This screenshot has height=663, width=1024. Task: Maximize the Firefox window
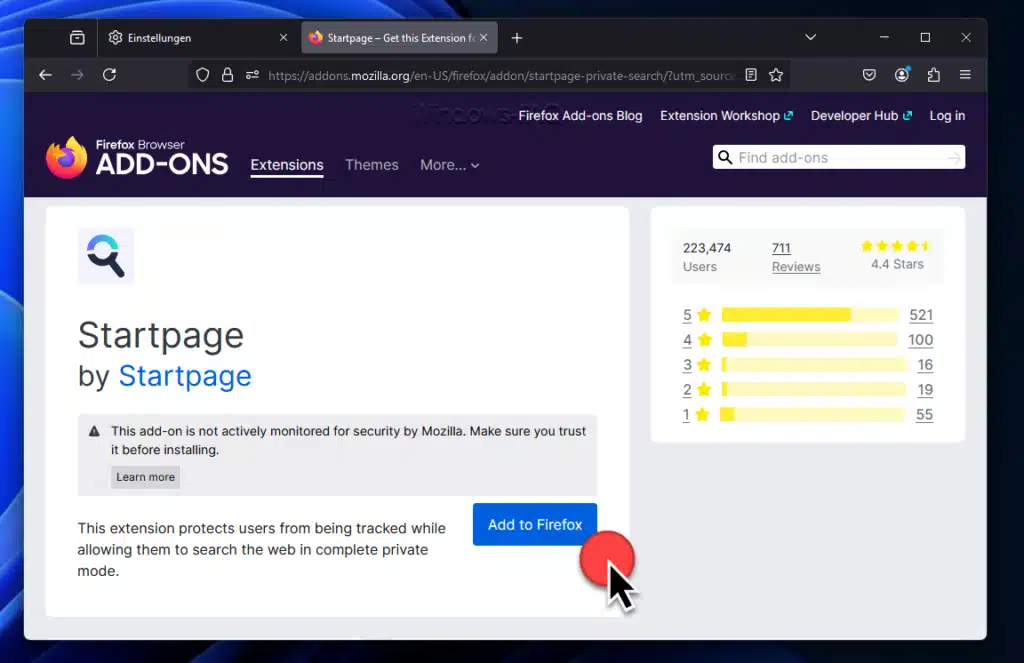(x=925, y=37)
